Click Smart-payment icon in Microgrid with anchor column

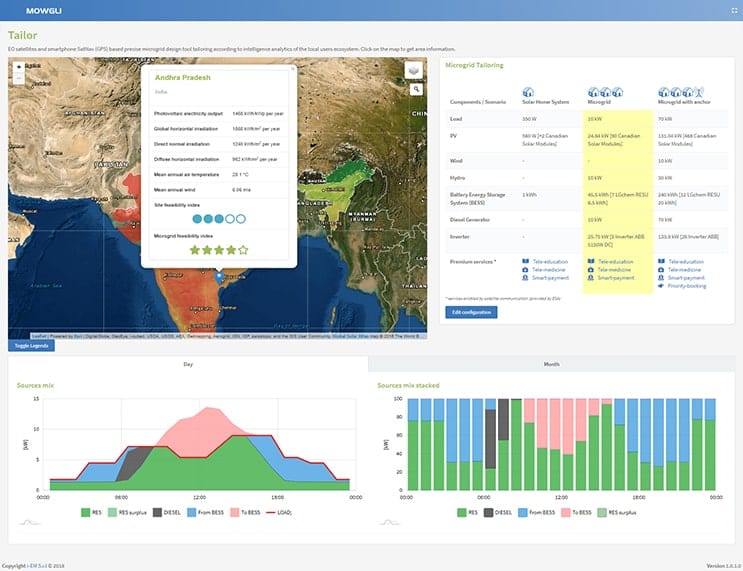pos(661,278)
